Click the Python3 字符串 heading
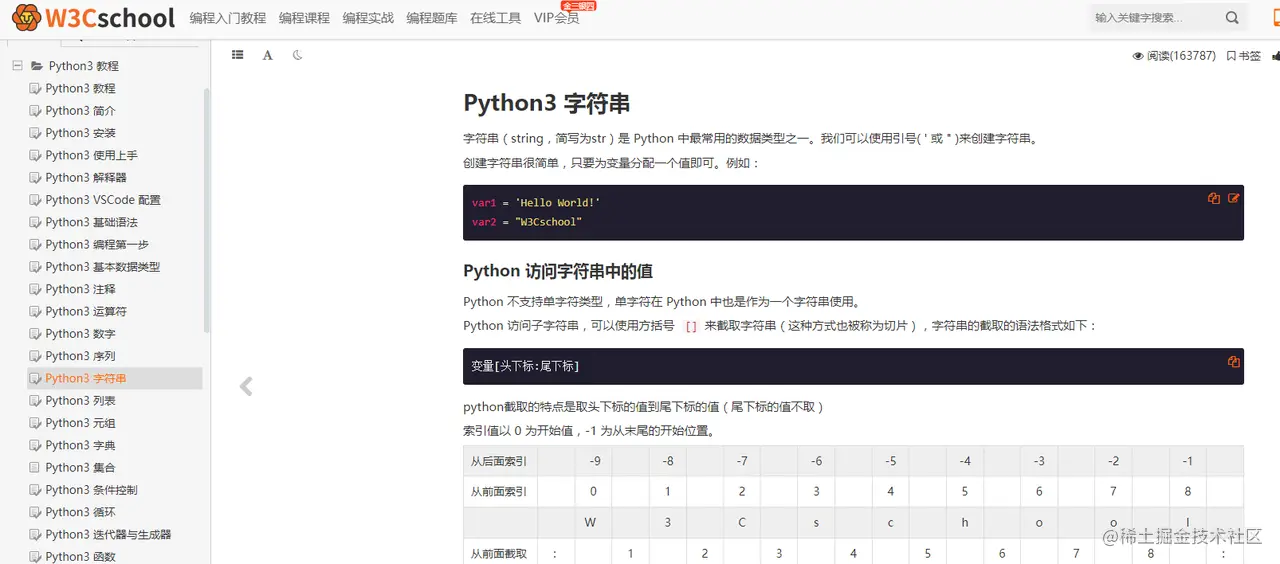The width and height of the screenshot is (1280, 564). tap(547, 103)
